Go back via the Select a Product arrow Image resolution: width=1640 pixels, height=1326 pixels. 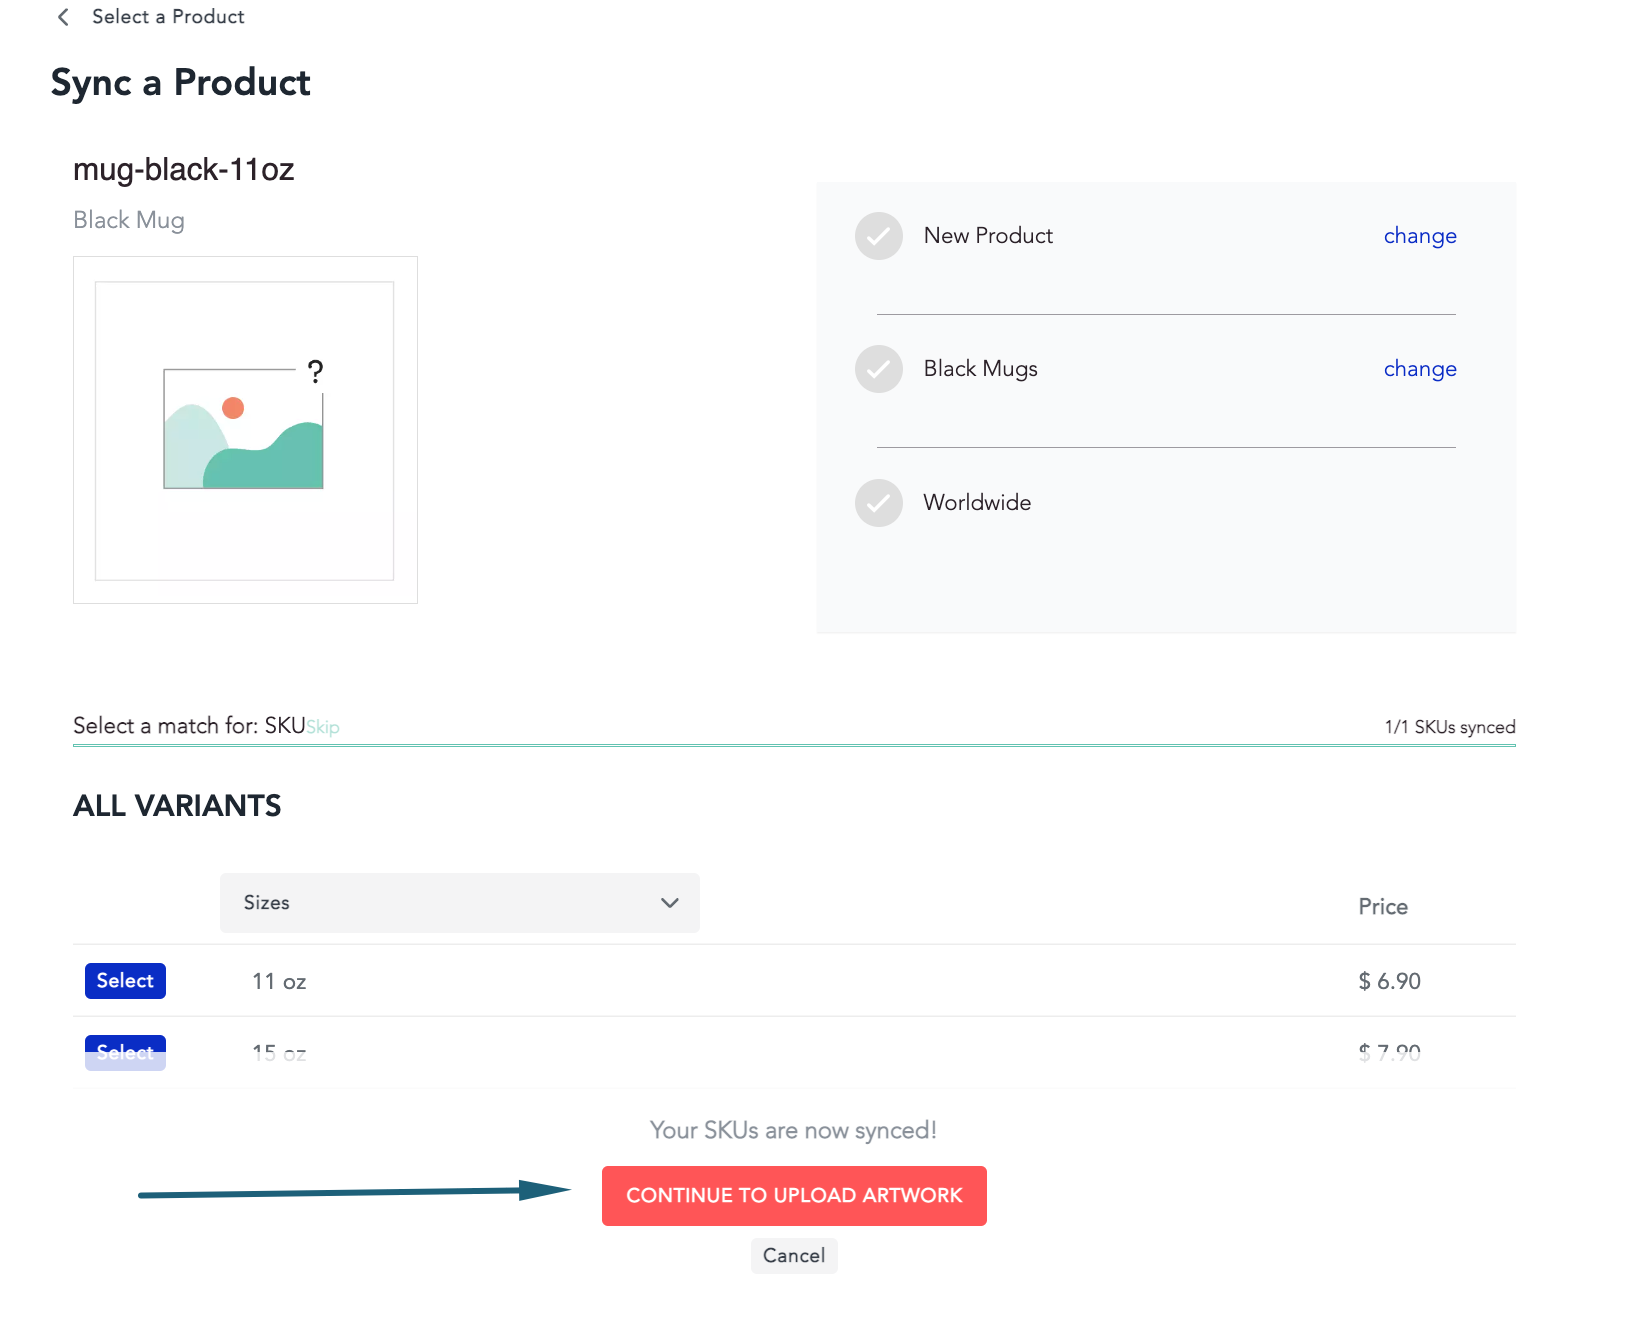(x=63, y=17)
